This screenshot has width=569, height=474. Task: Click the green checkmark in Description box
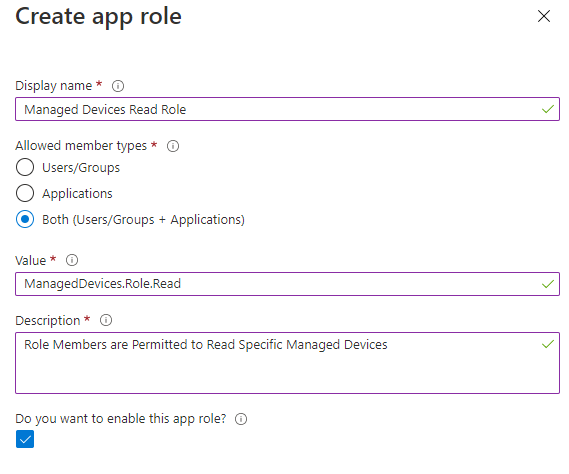click(548, 344)
